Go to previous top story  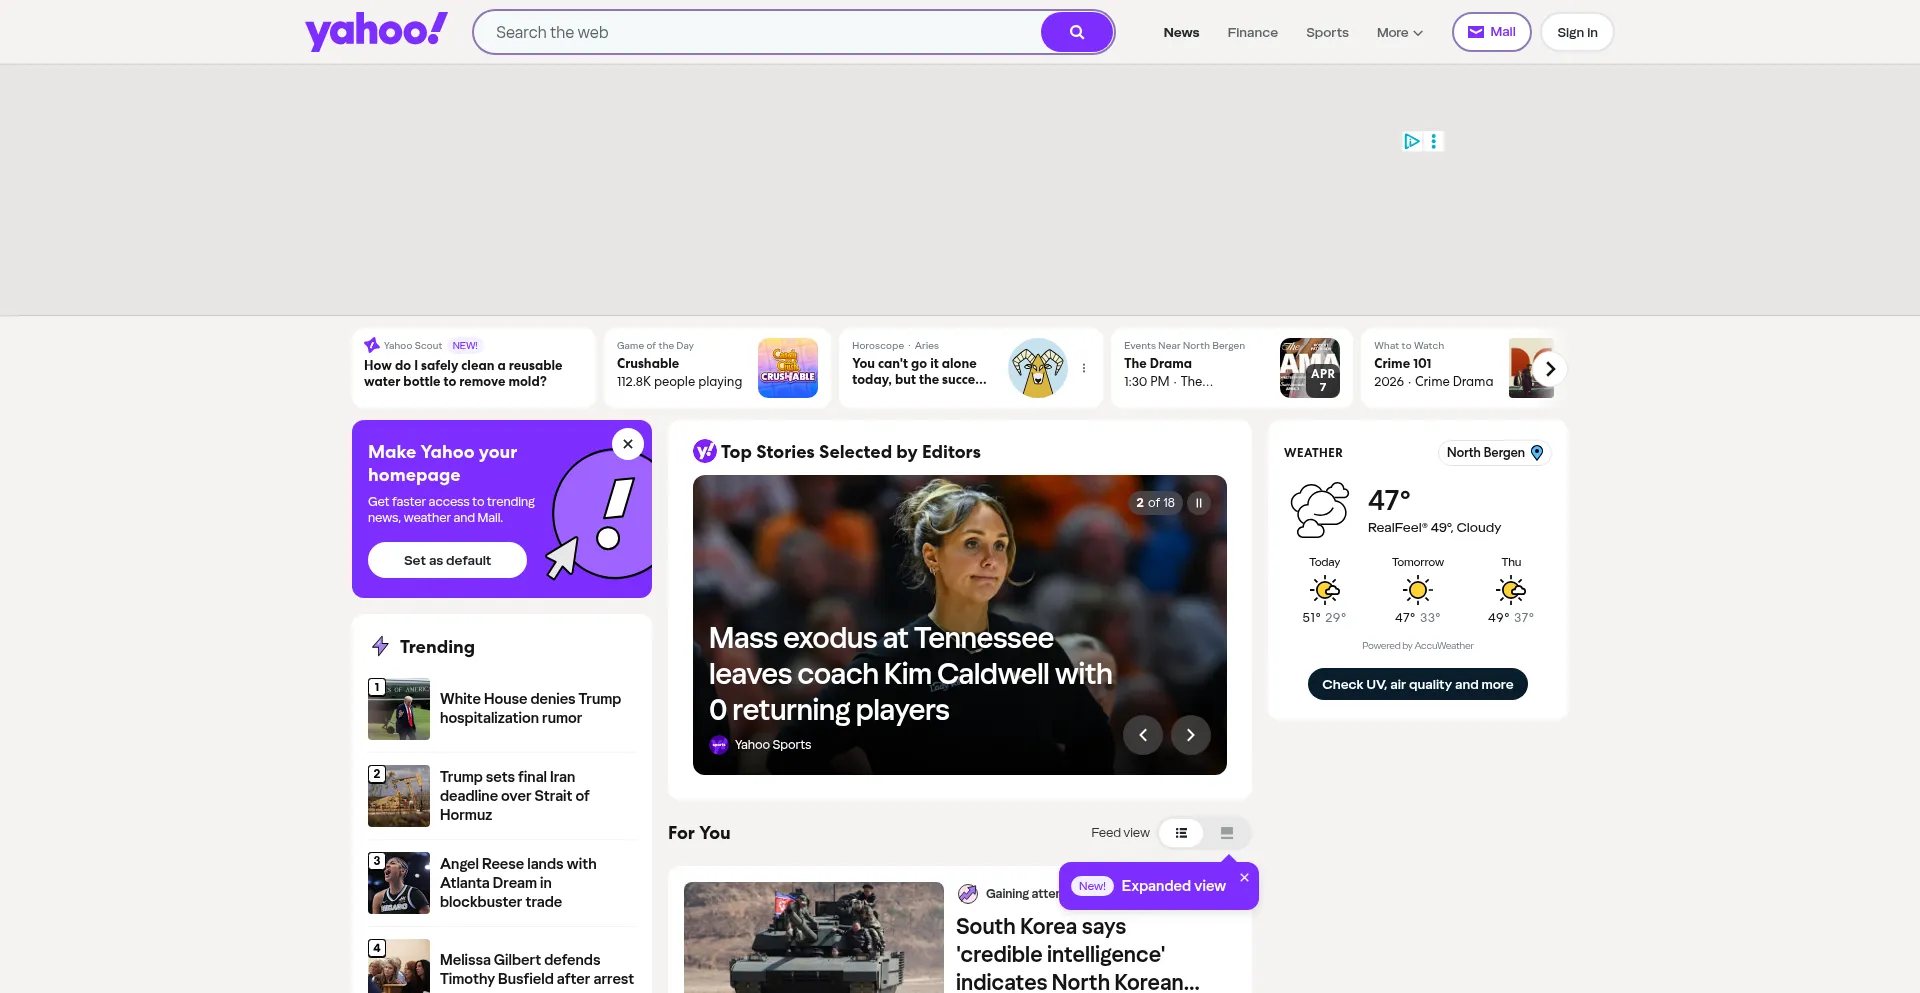tap(1143, 735)
